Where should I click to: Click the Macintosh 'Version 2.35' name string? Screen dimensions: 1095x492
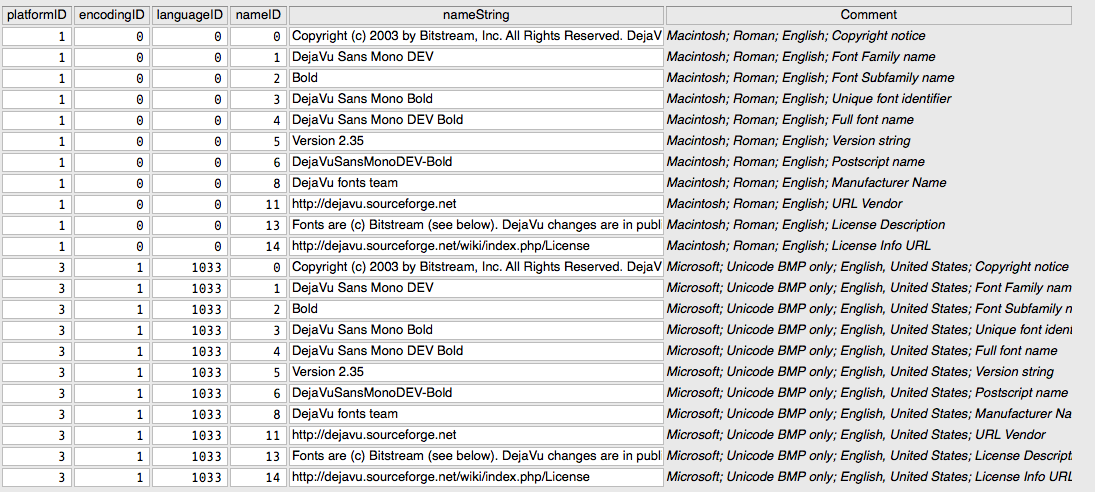click(x=476, y=141)
